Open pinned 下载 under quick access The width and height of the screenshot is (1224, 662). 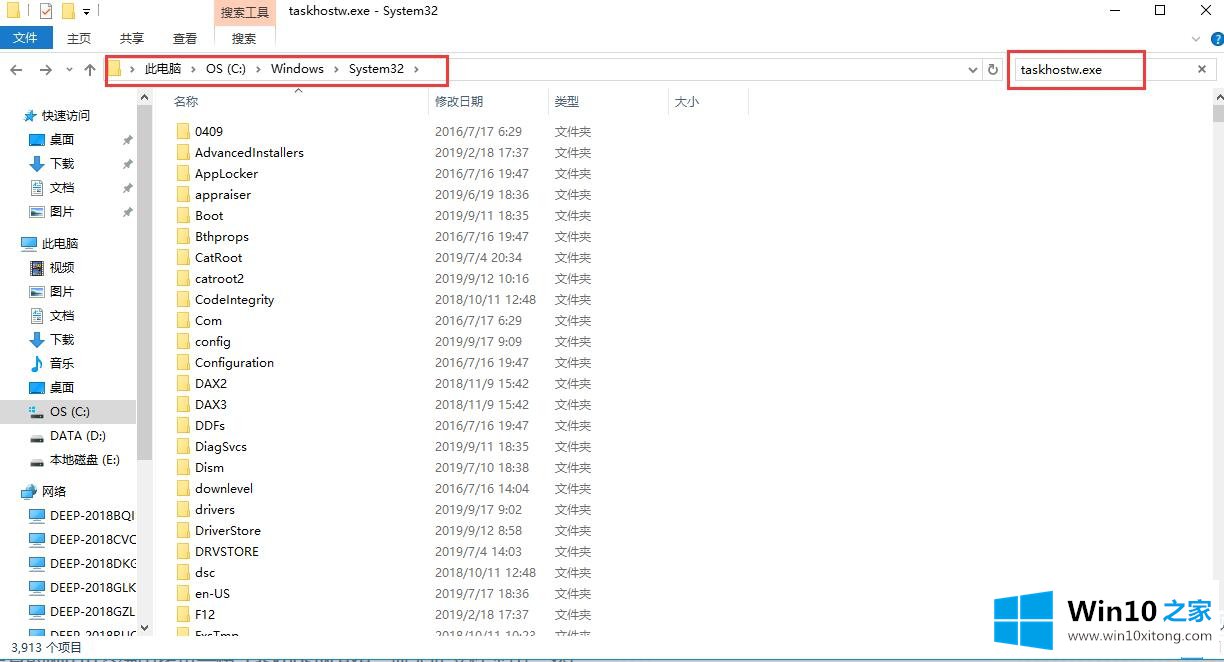[x=62, y=164]
